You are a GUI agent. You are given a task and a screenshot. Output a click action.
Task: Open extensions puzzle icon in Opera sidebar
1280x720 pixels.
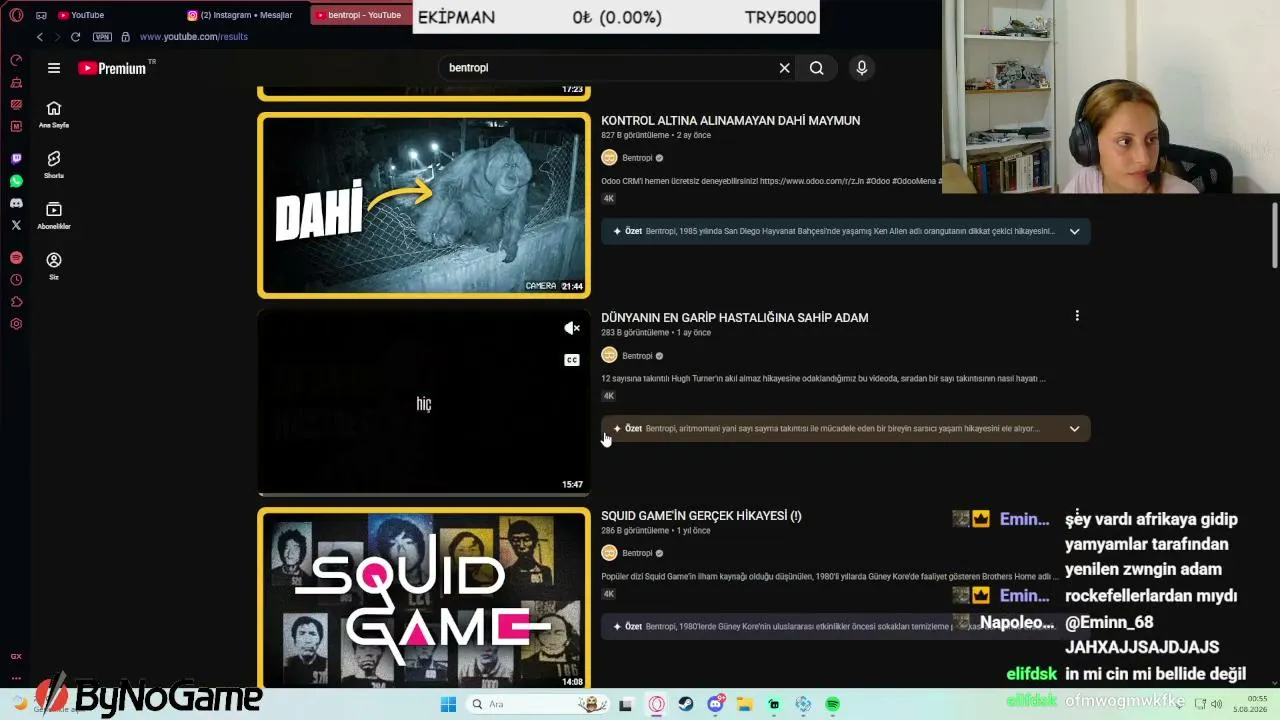[x=16, y=302]
